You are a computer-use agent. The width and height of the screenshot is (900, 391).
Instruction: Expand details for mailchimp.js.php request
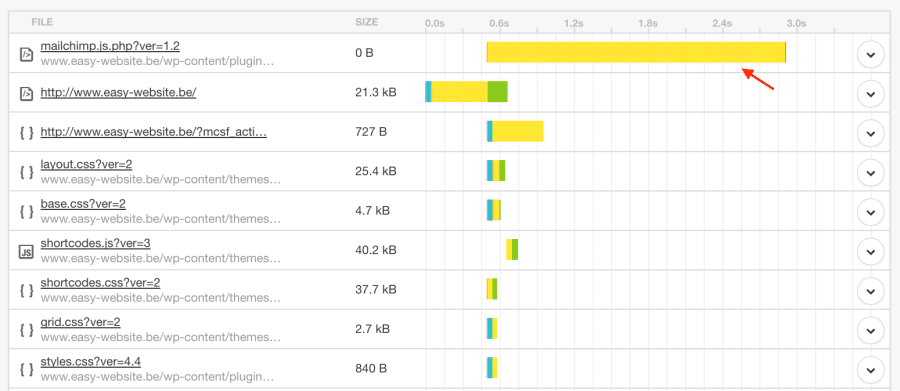870,55
